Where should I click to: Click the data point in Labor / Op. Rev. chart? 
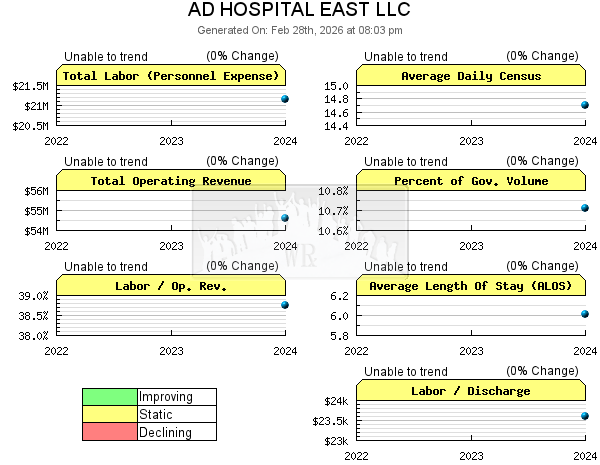(x=285, y=305)
